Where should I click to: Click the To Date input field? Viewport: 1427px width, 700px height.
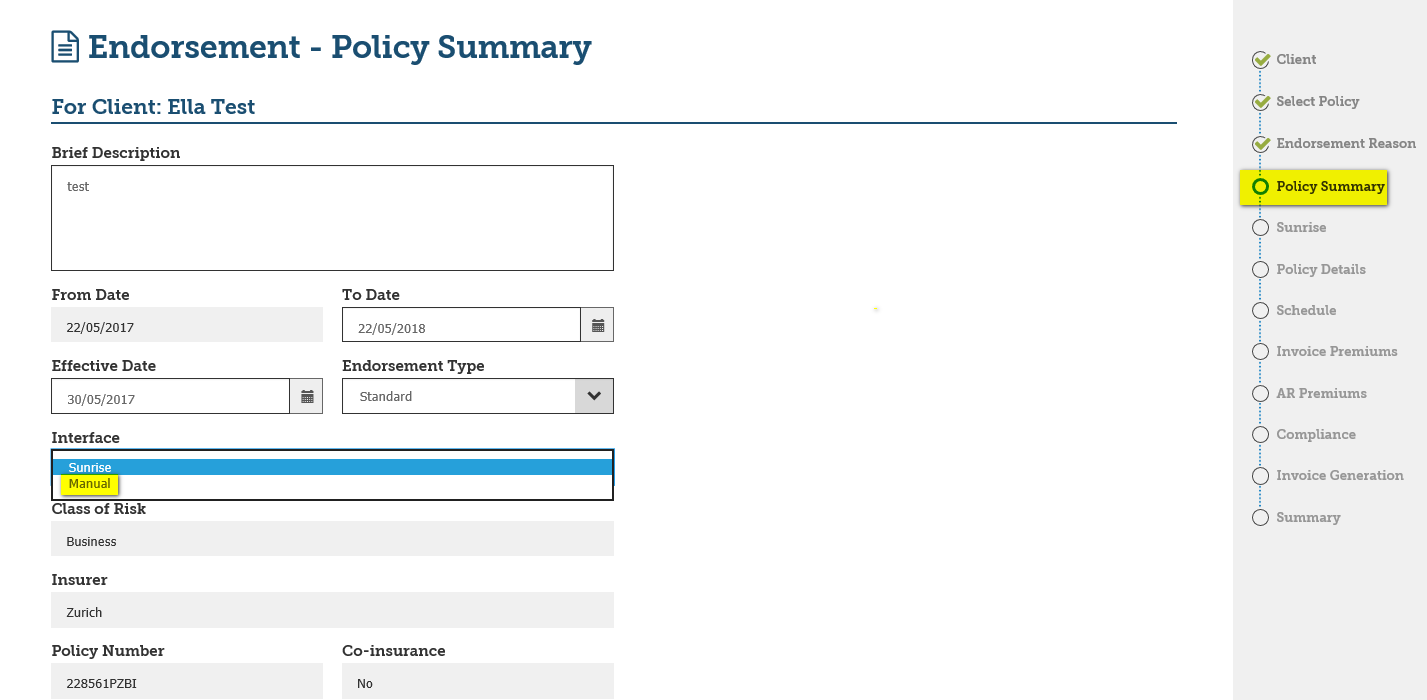coord(461,325)
